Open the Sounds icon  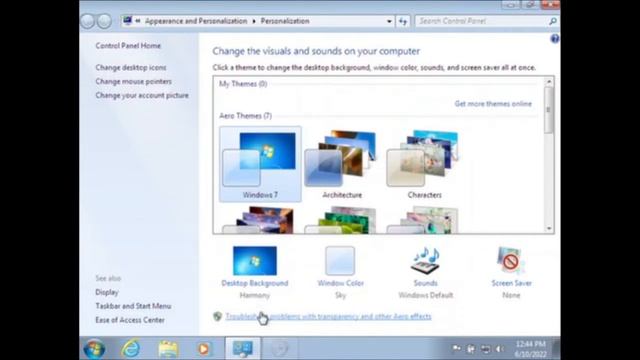[425, 261]
